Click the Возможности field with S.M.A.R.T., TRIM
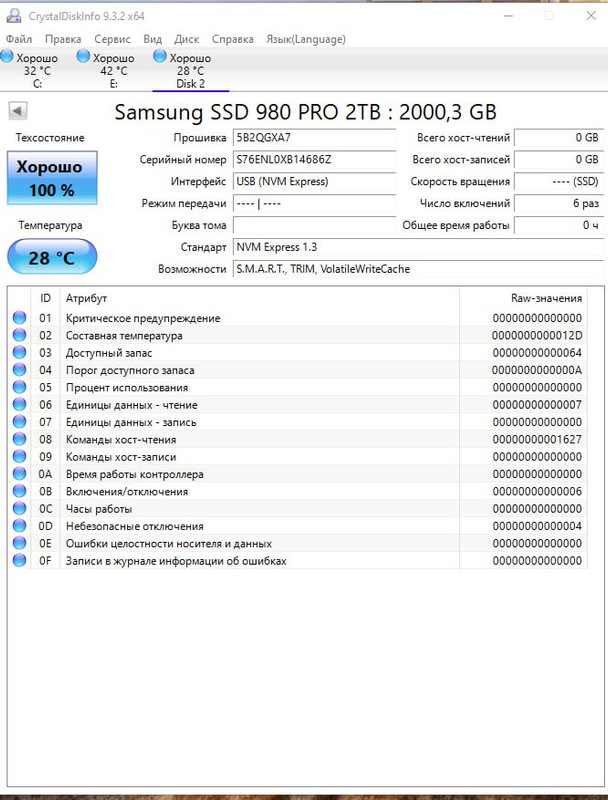The image size is (608, 800). click(x=418, y=269)
